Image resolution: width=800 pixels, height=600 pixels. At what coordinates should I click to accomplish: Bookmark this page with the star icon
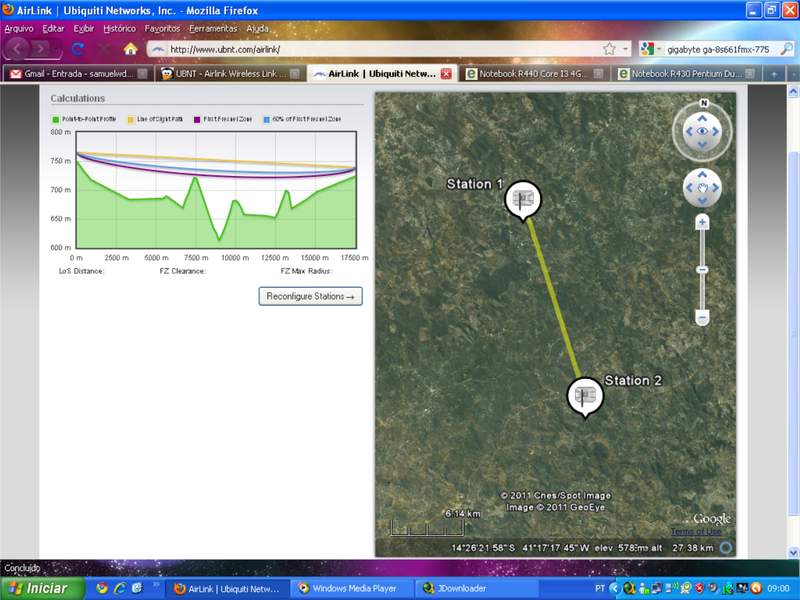(609, 49)
